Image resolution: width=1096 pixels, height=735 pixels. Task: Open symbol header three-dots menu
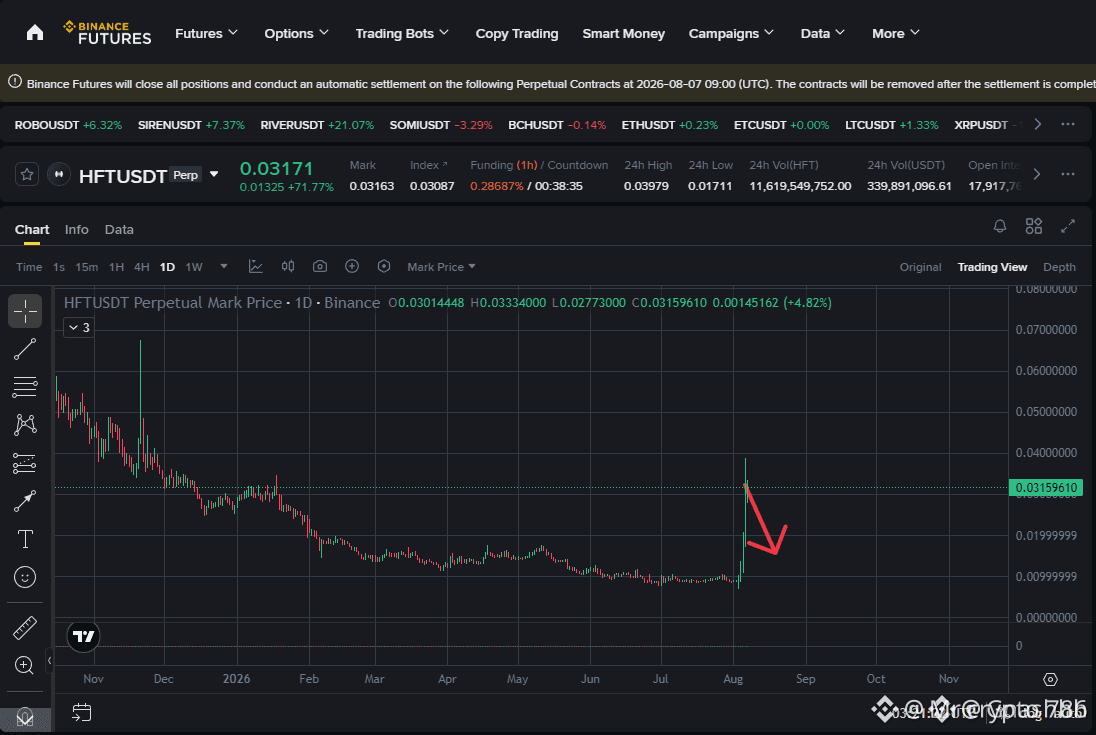pos(1067,174)
